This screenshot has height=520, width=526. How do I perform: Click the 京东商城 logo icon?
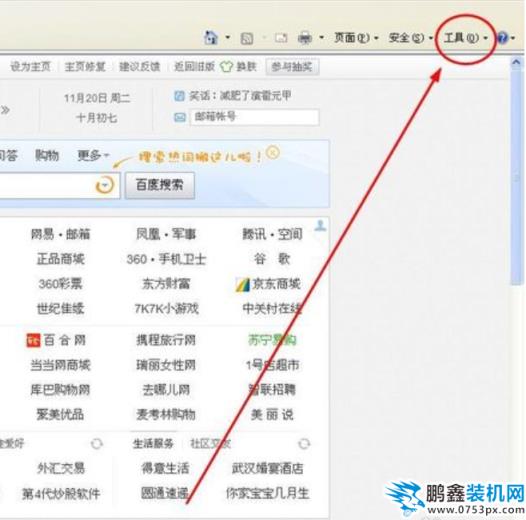click(243, 285)
